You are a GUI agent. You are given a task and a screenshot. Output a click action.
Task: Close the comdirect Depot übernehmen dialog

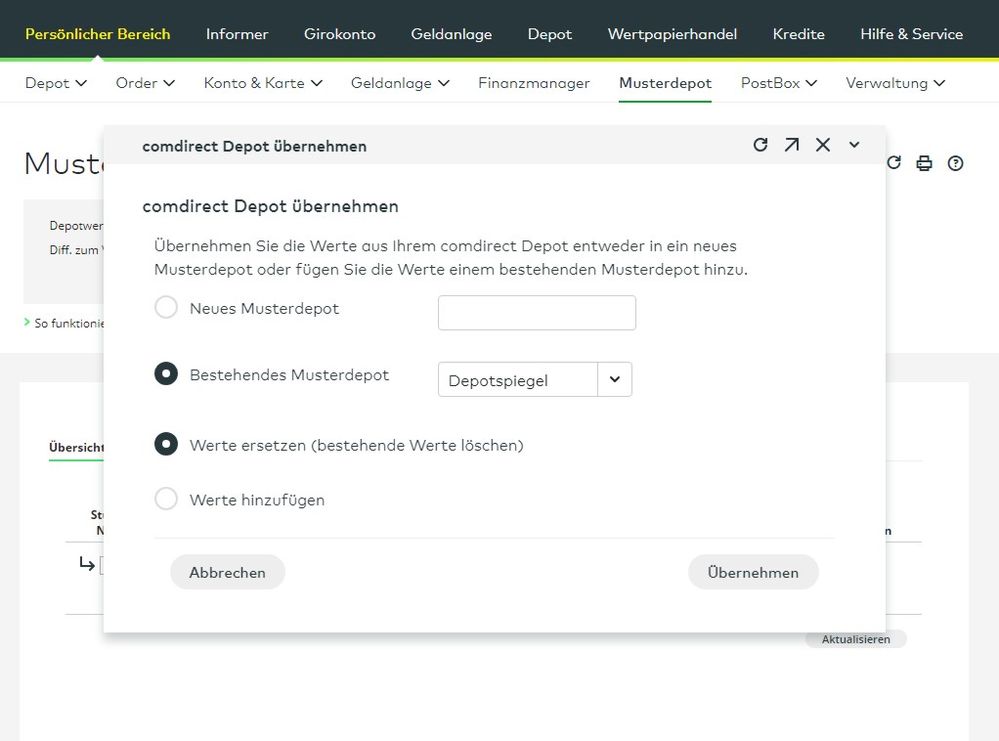click(823, 145)
